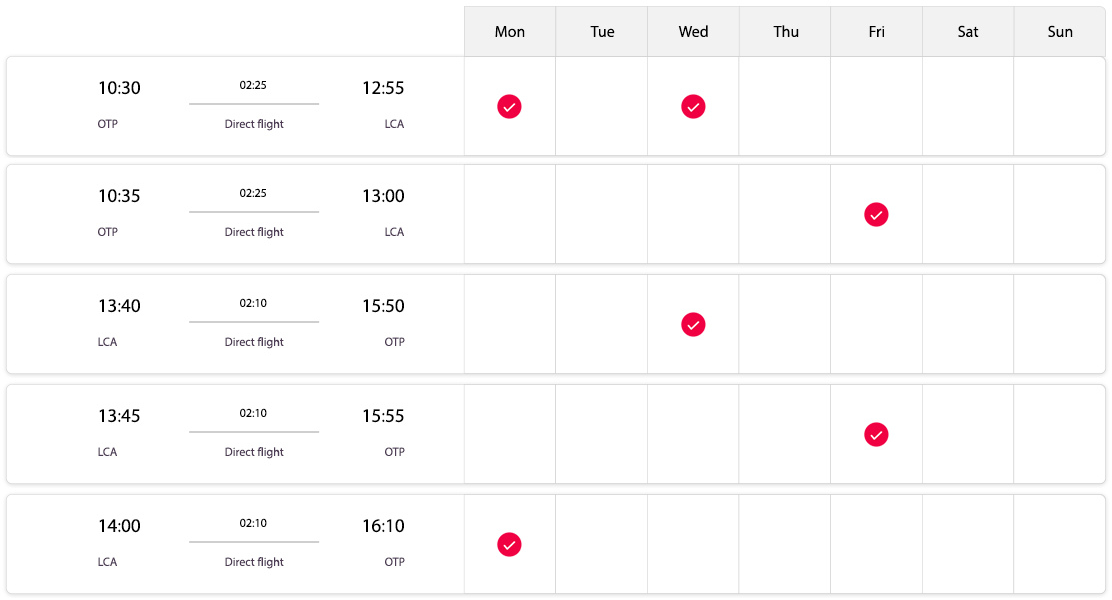Click the 10:30 departure time
Image resolution: width=1112 pixels, height=600 pixels.
(x=119, y=88)
